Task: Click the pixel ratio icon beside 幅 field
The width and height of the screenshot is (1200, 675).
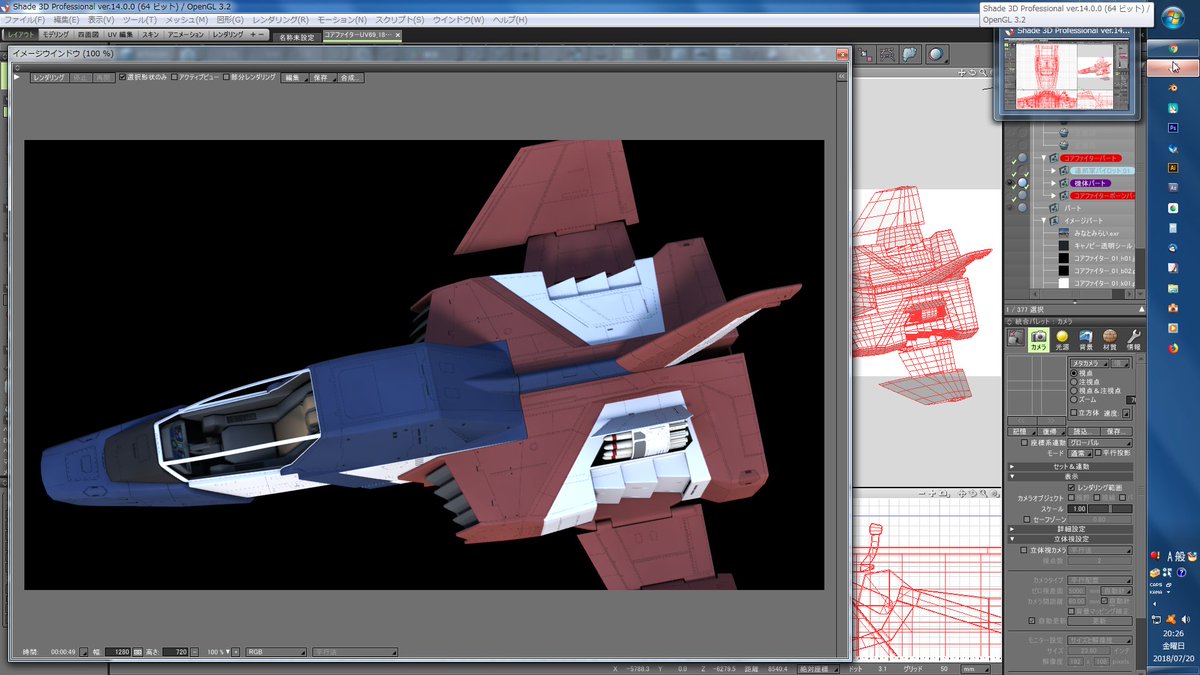Action: coord(138,651)
